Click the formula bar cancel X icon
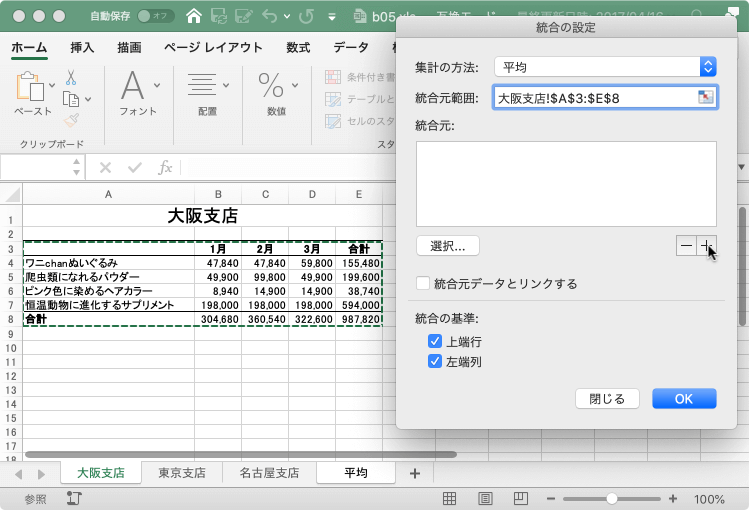Screen dimensions: 749x510 [105, 168]
